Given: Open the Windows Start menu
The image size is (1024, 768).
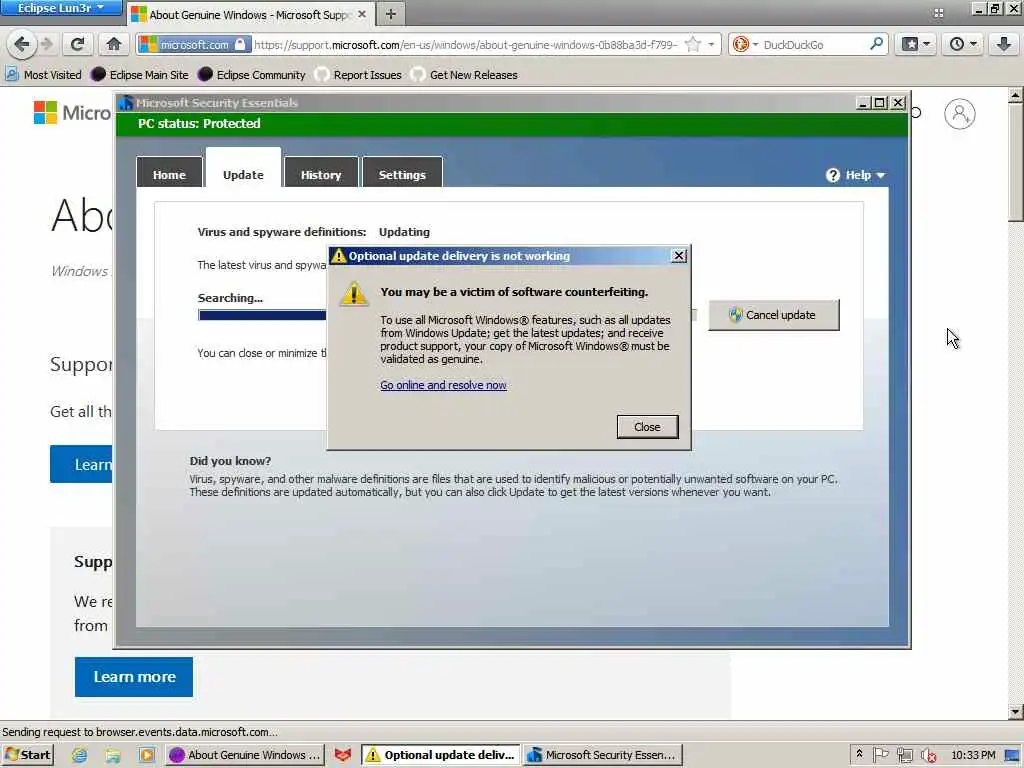Looking at the screenshot, I should 27,754.
